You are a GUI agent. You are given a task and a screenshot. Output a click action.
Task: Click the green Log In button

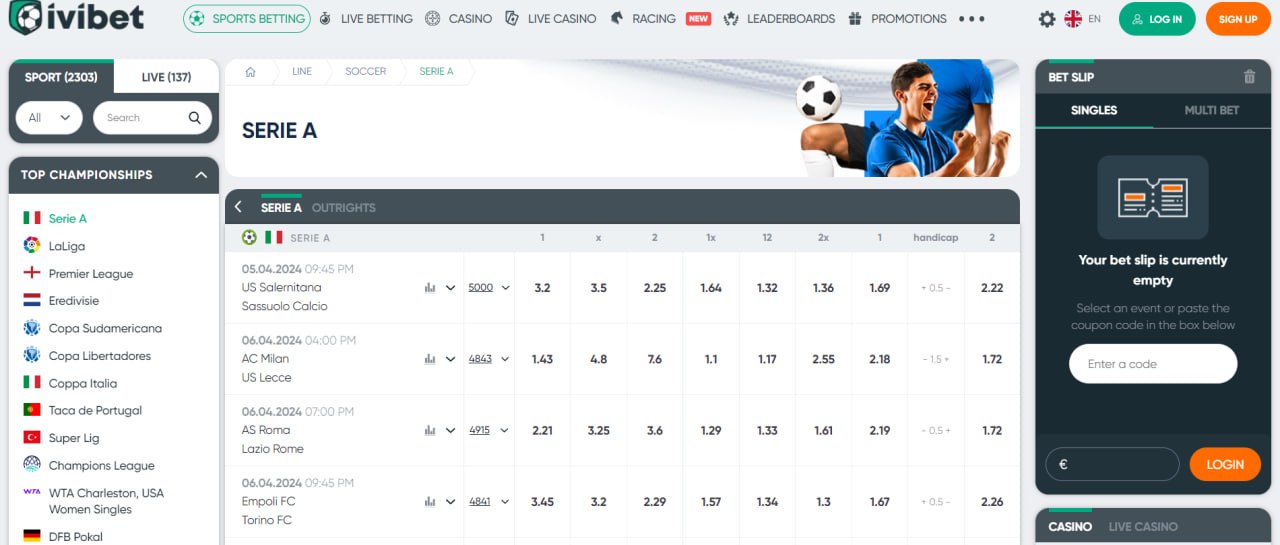1157,19
